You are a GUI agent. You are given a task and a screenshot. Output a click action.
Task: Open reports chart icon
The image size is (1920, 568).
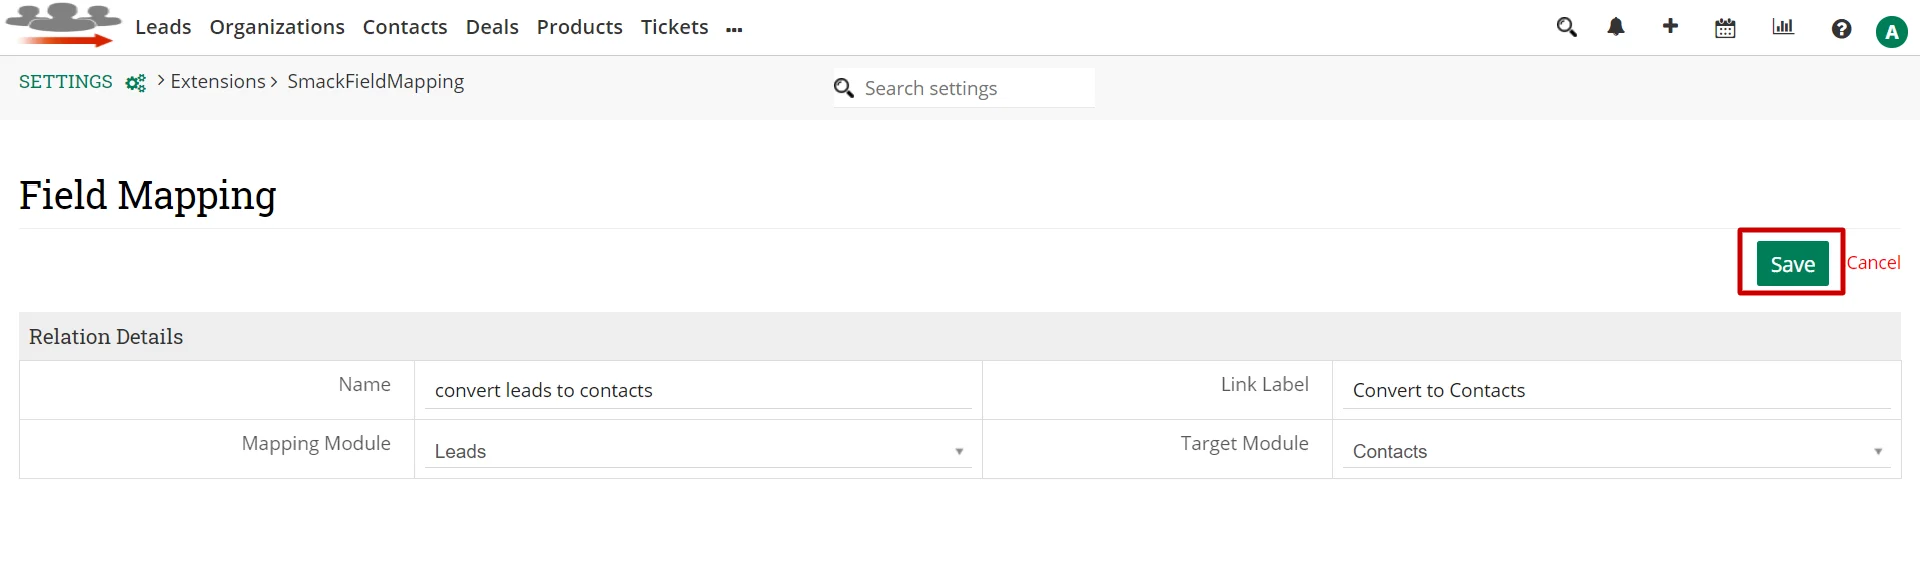click(x=1783, y=27)
